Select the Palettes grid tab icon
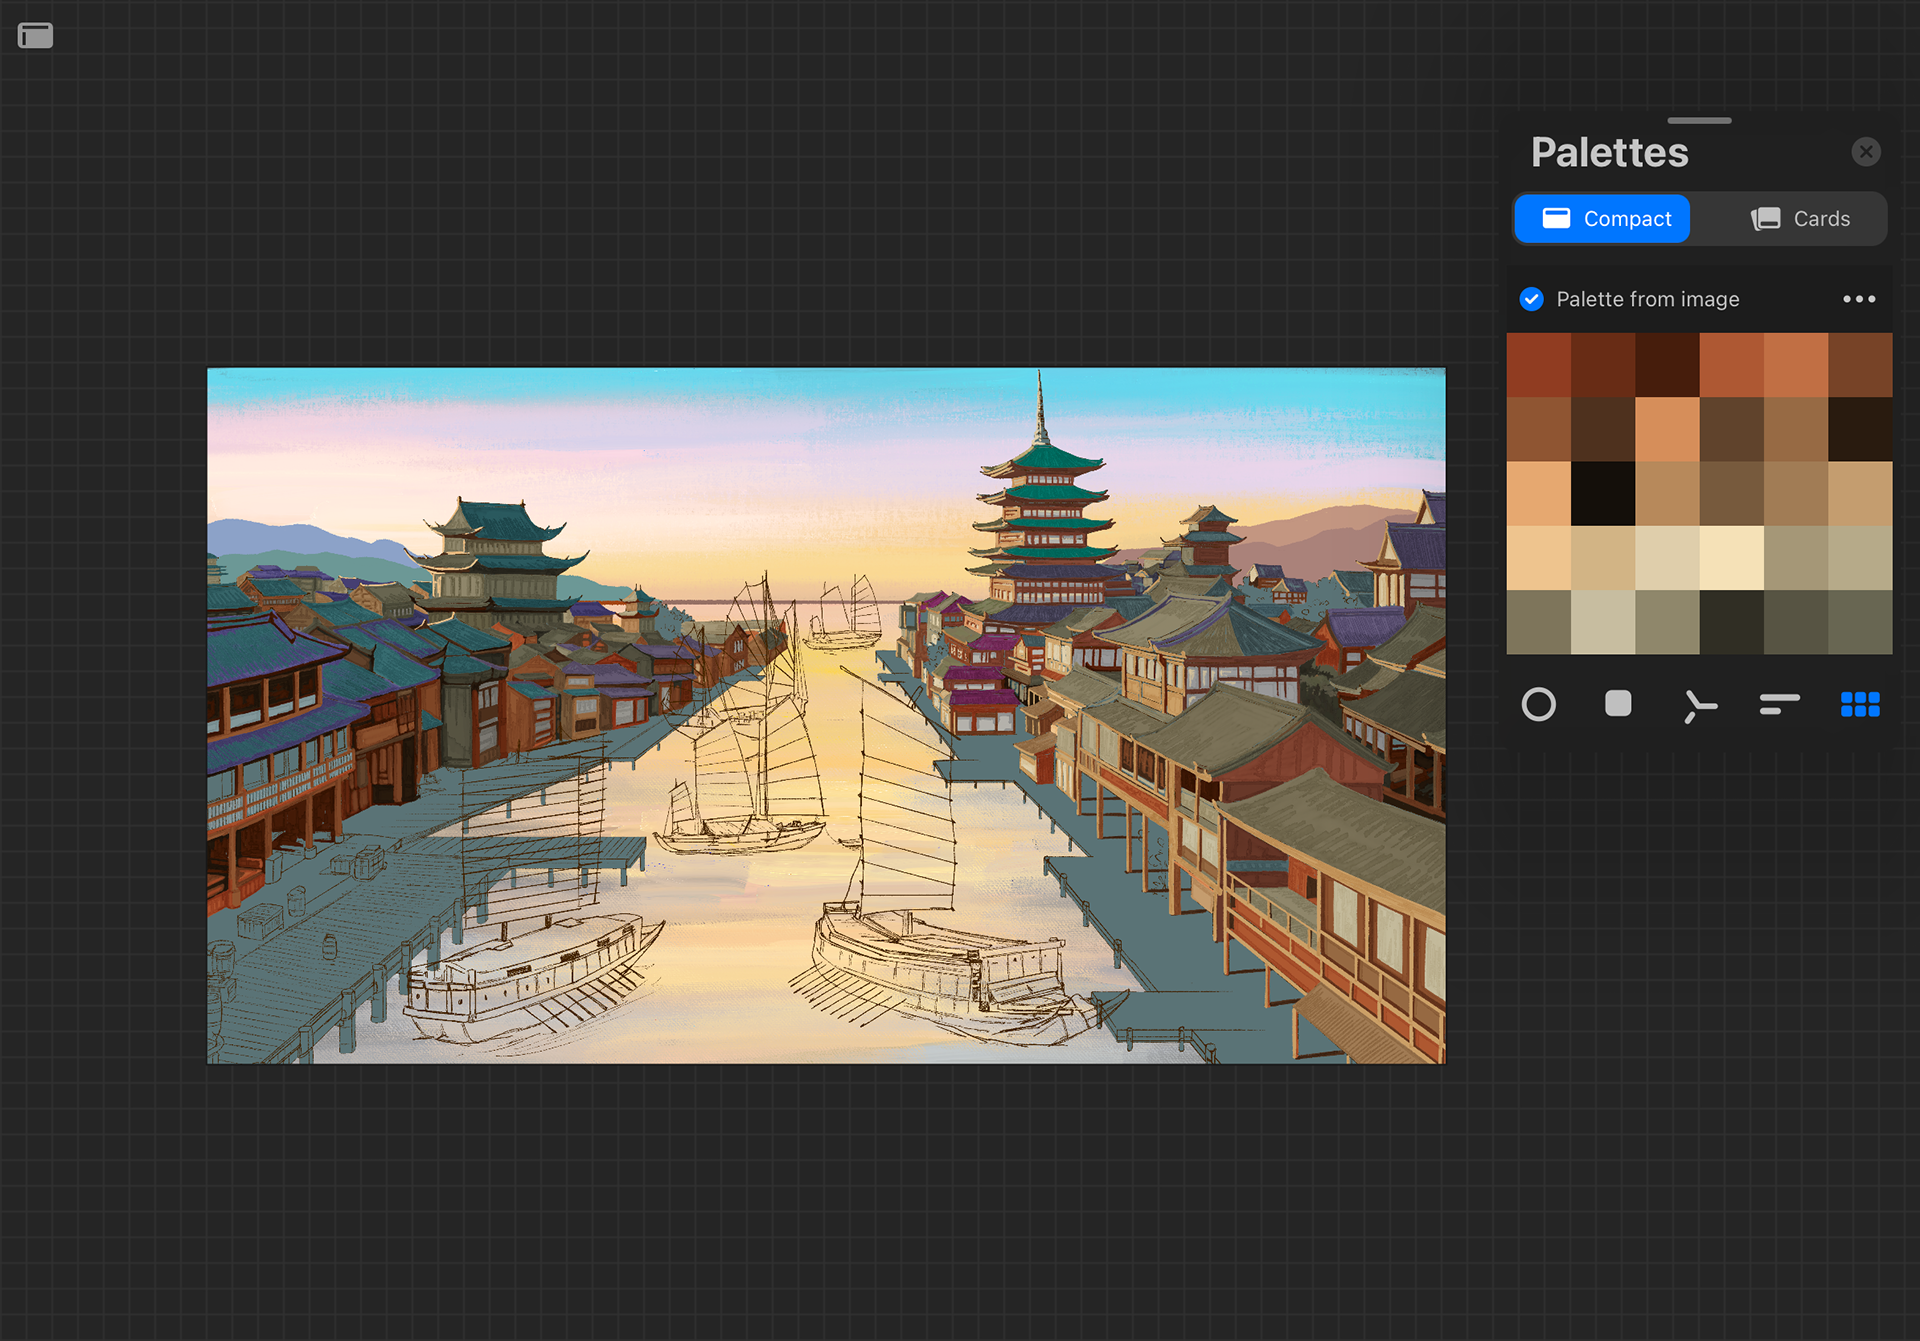This screenshot has height=1341, width=1920. [1860, 705]
